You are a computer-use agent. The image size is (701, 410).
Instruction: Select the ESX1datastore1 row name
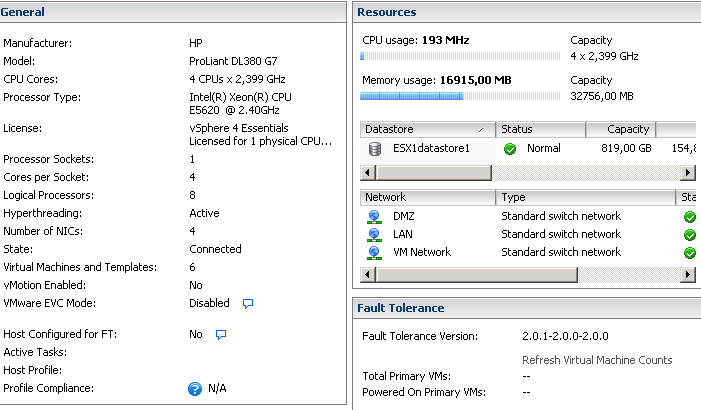click(433, 149)
